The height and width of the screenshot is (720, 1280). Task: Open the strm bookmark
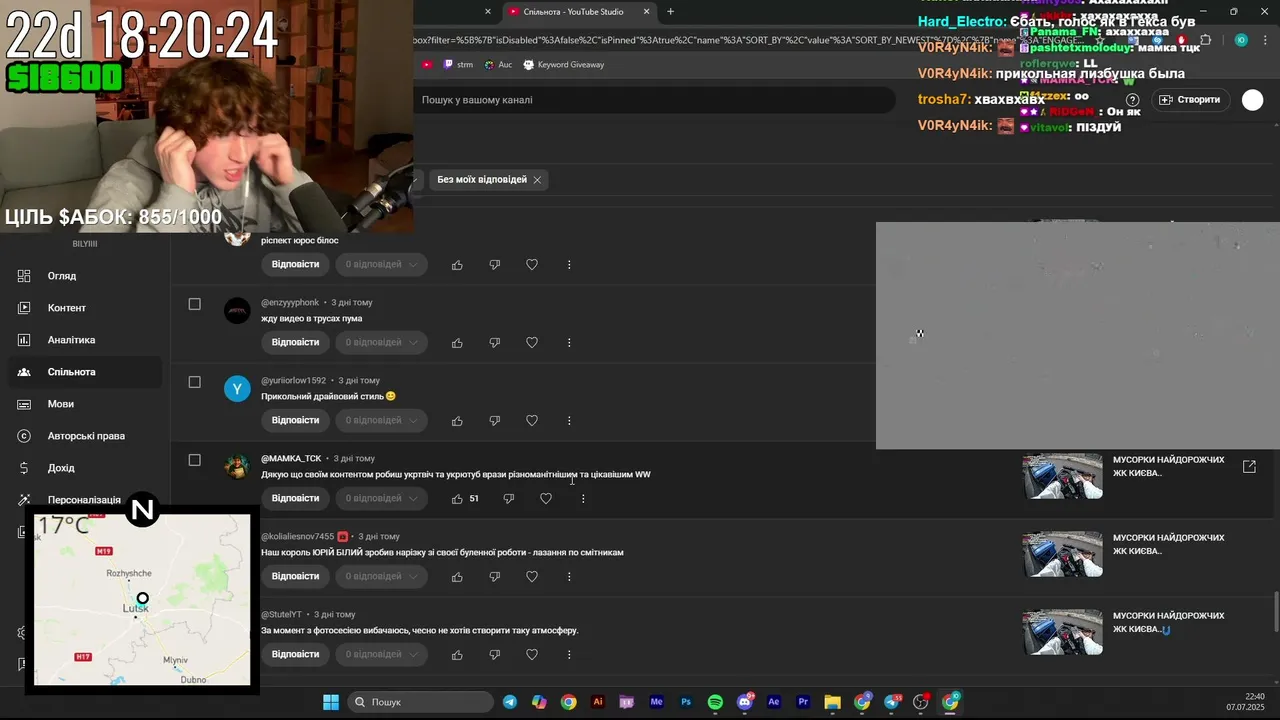point(457,65)
